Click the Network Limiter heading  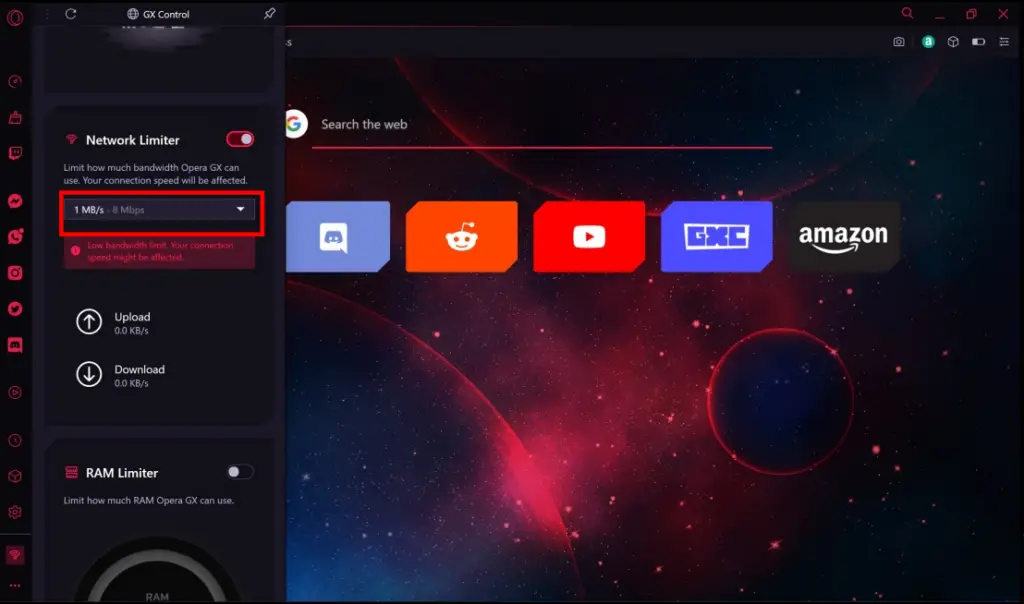coord(133,140)
